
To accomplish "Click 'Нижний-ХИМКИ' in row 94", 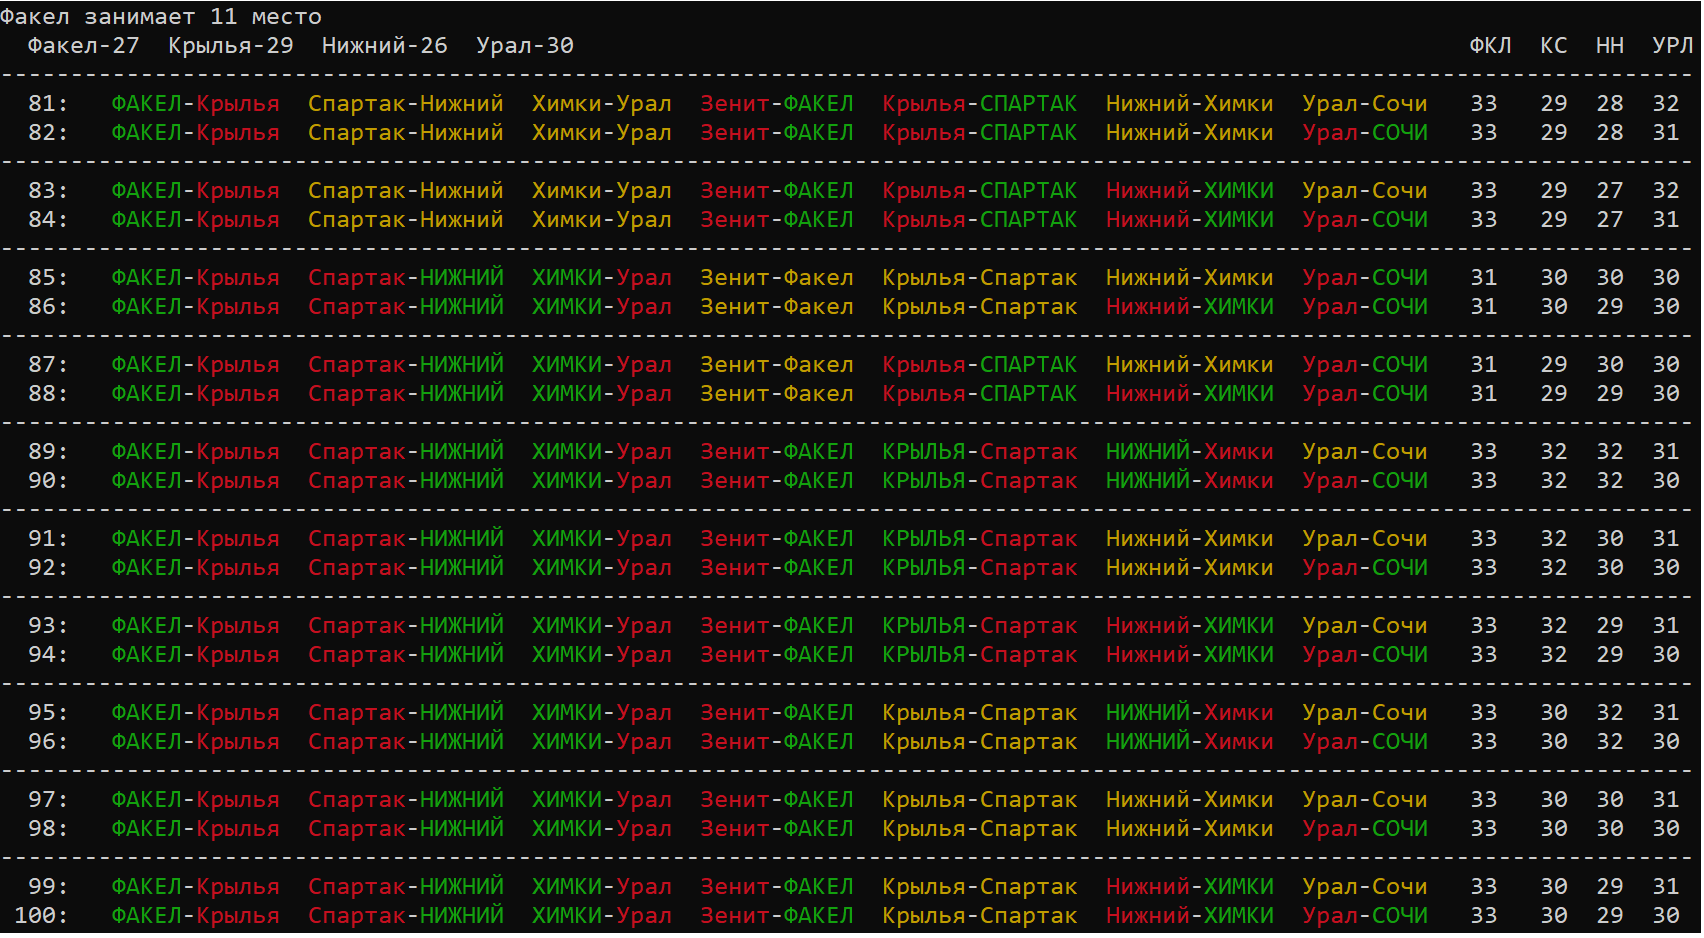I will 1190,655.
